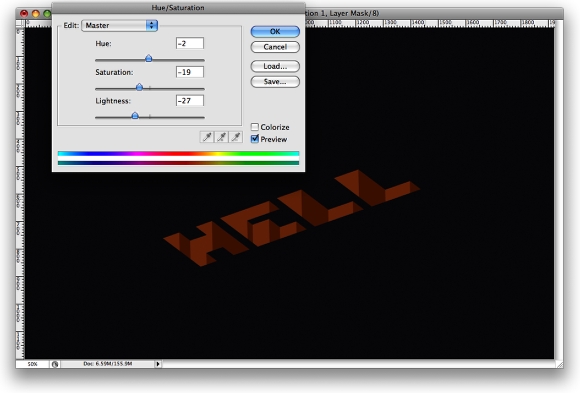Screen dimensions: 580x393
Task: Open the Edit Master dropdown
Action: point(119,25)
